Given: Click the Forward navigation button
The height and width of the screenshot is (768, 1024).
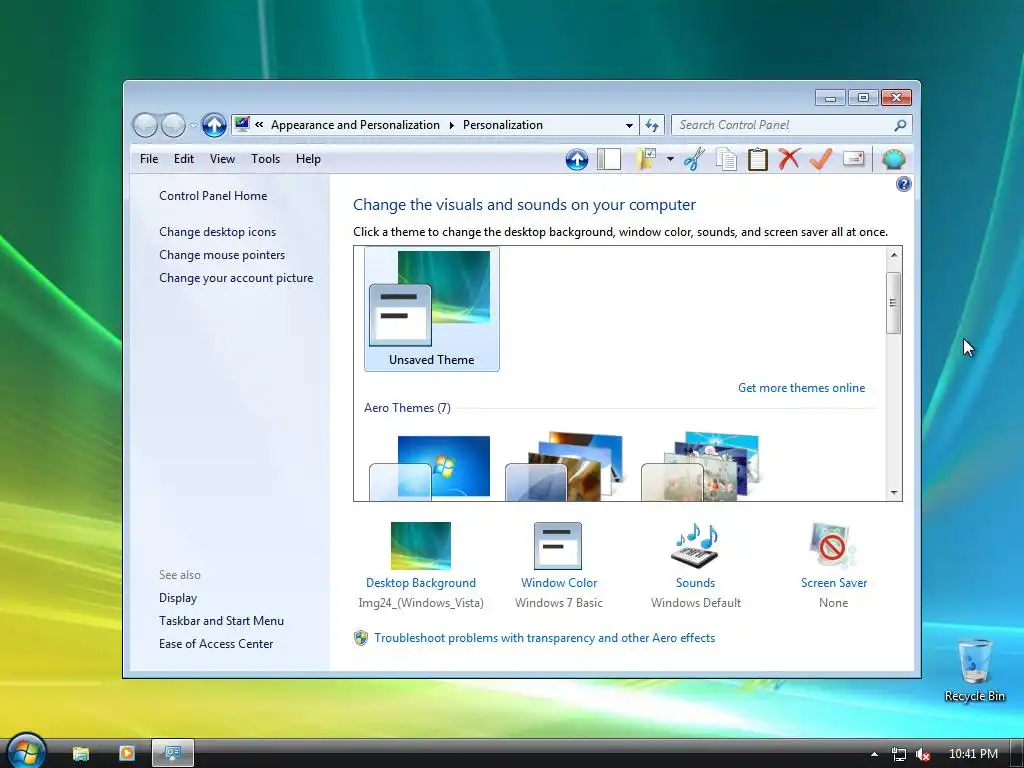Looking at the screenshot, I should (173, 125).
